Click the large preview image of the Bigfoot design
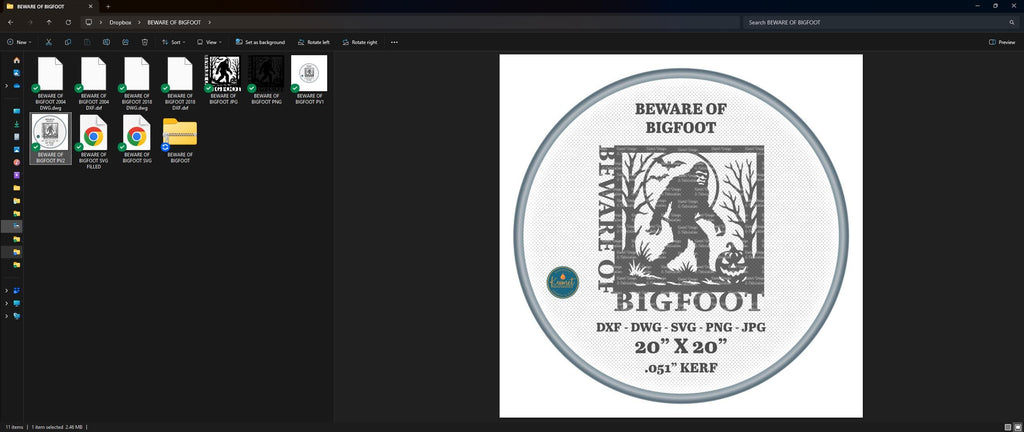Viewport: 1024px width, 432px height. click(681, 236)
